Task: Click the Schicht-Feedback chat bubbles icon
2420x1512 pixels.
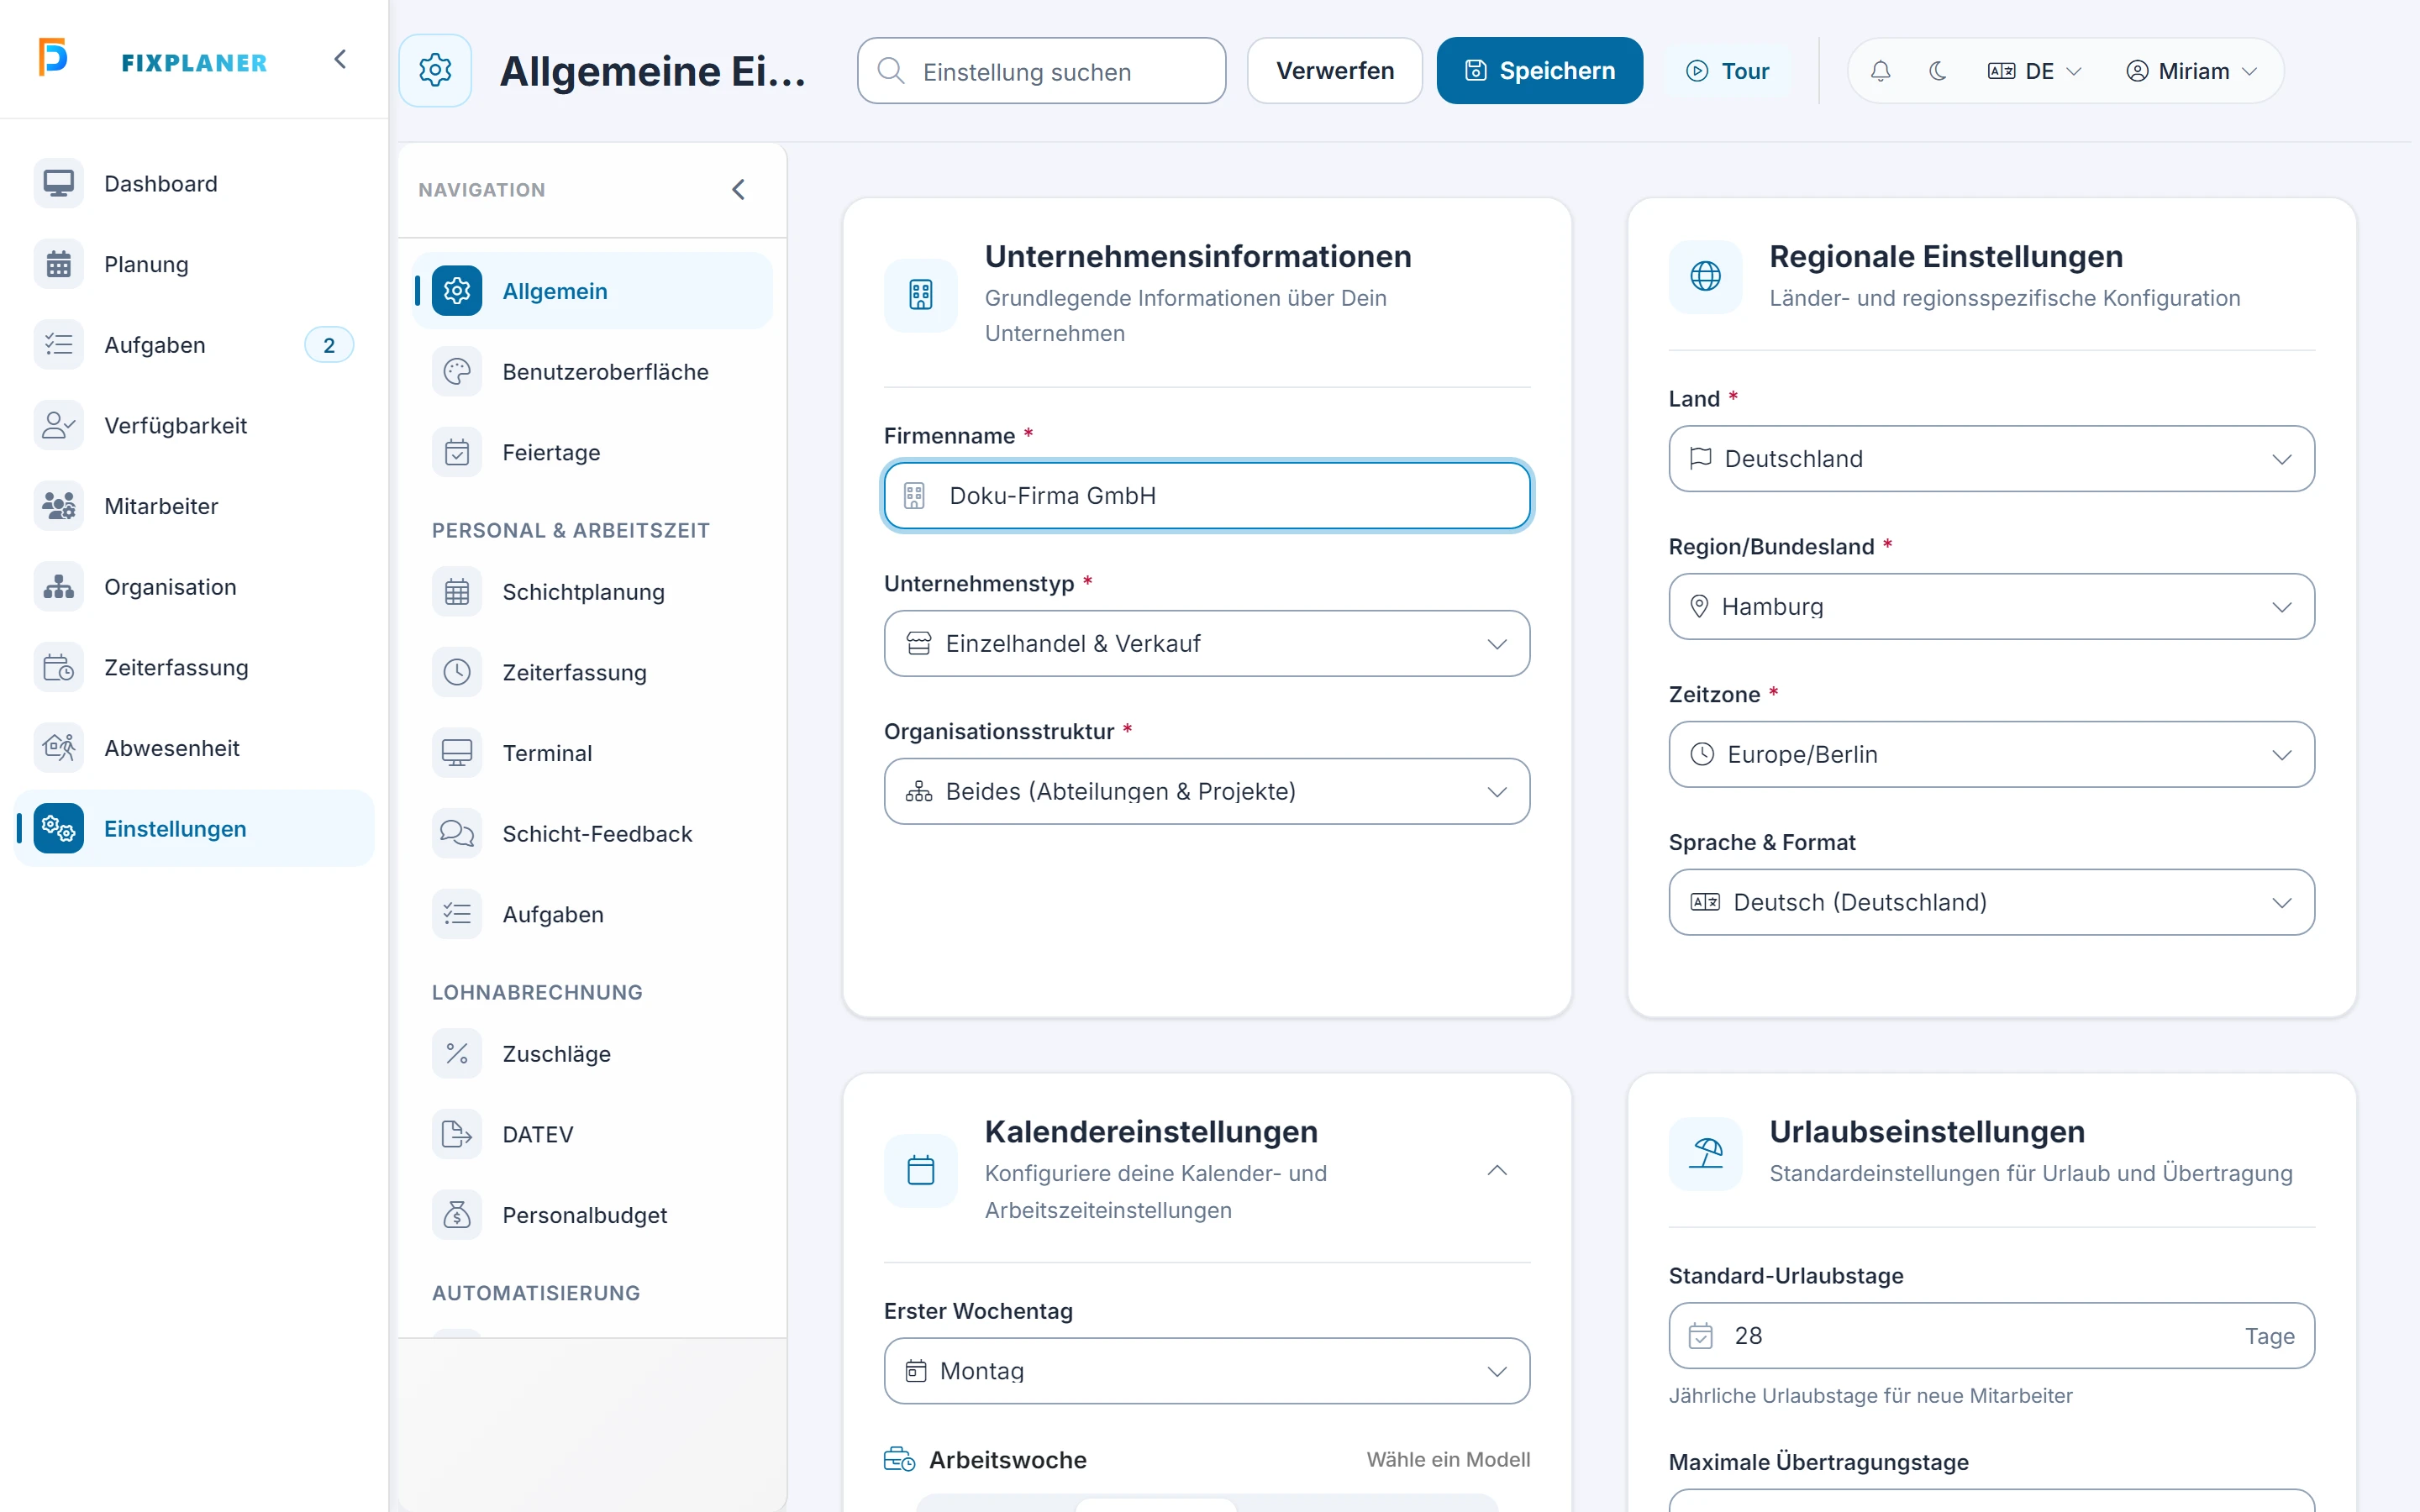Action: (x=457, y=834)
